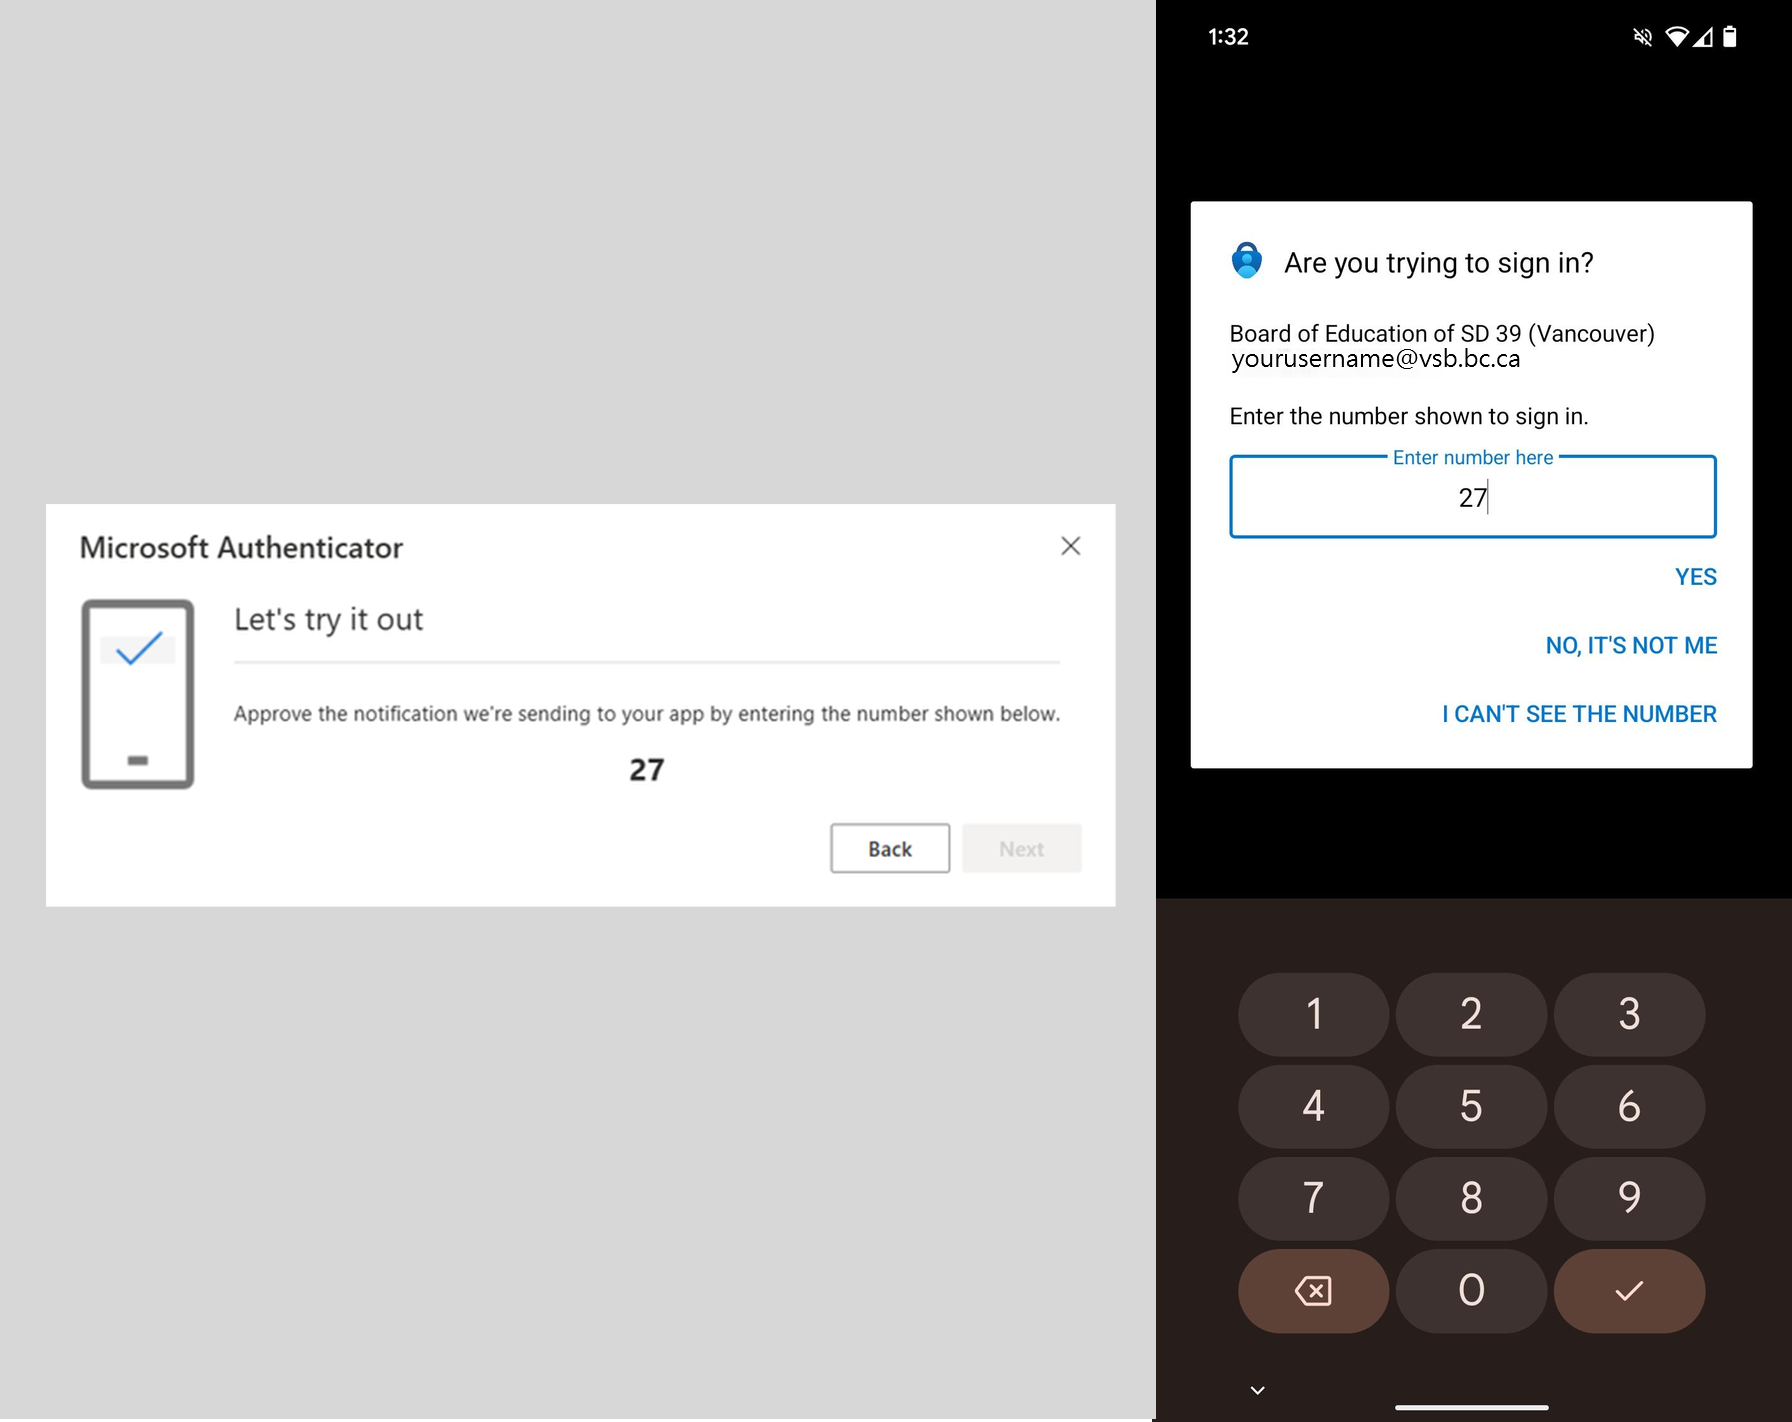The width and height of the screenshot is (1792, 1422).
Task: Tap 'Enter the number shown to sign in.' text
Action: click(x=1409, y=416)
